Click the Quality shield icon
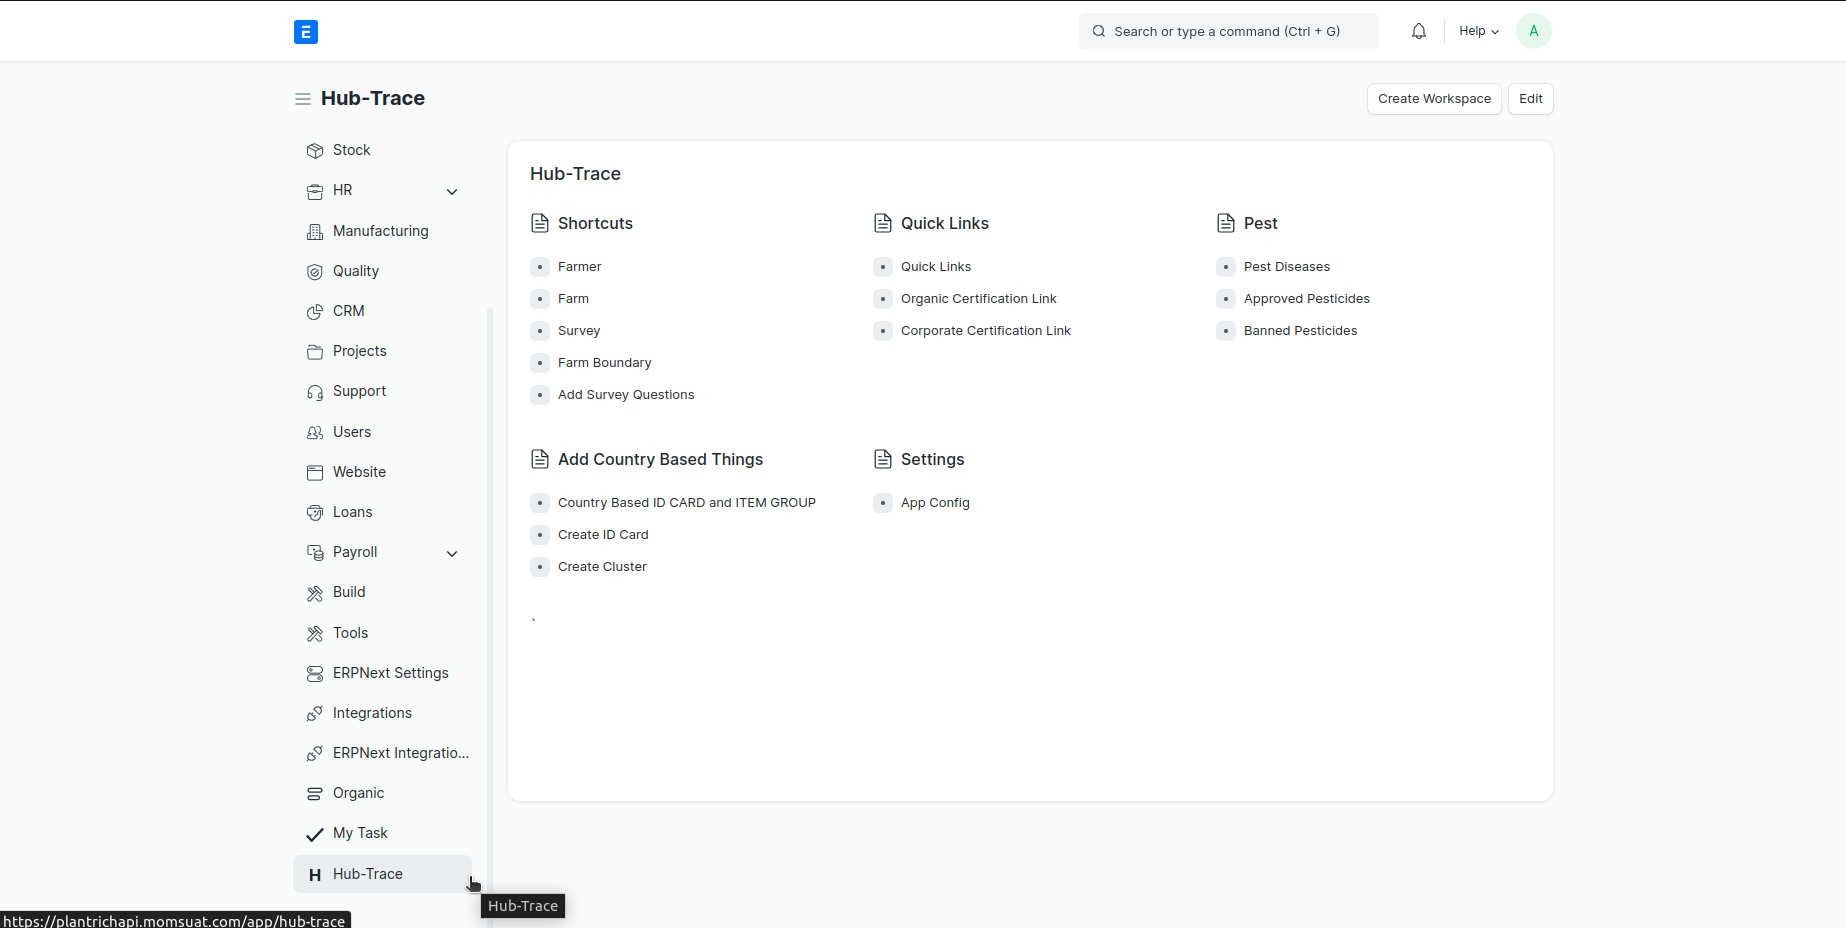Viewport: 1846px width, 928px height. (x=314, y=271)
